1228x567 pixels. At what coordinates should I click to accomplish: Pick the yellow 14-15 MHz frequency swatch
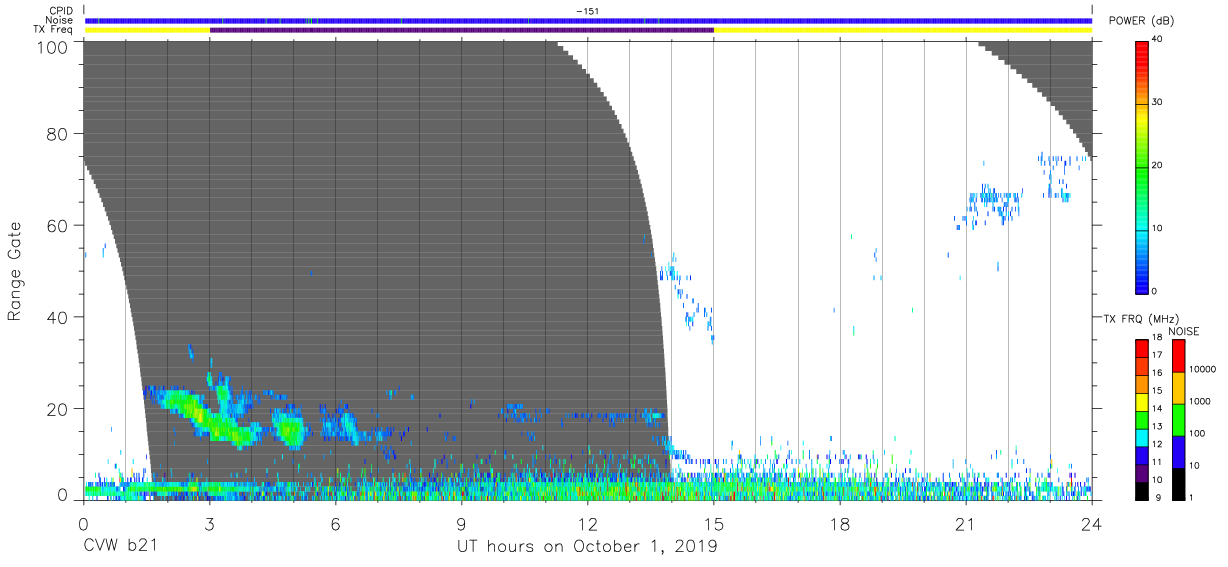1142,402
